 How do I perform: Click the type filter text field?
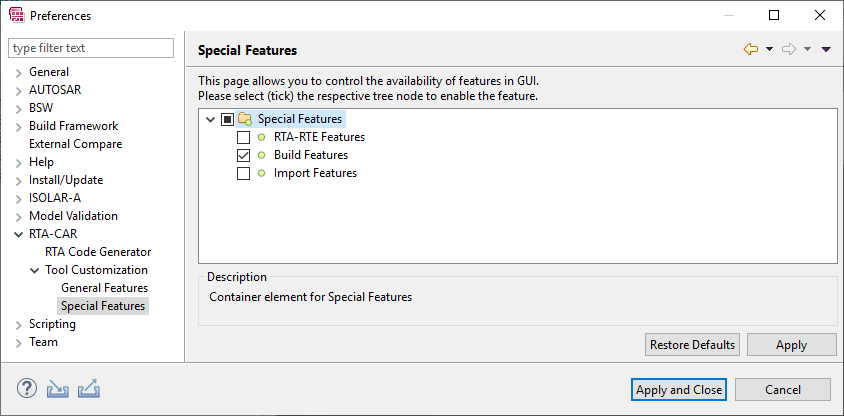91,48
